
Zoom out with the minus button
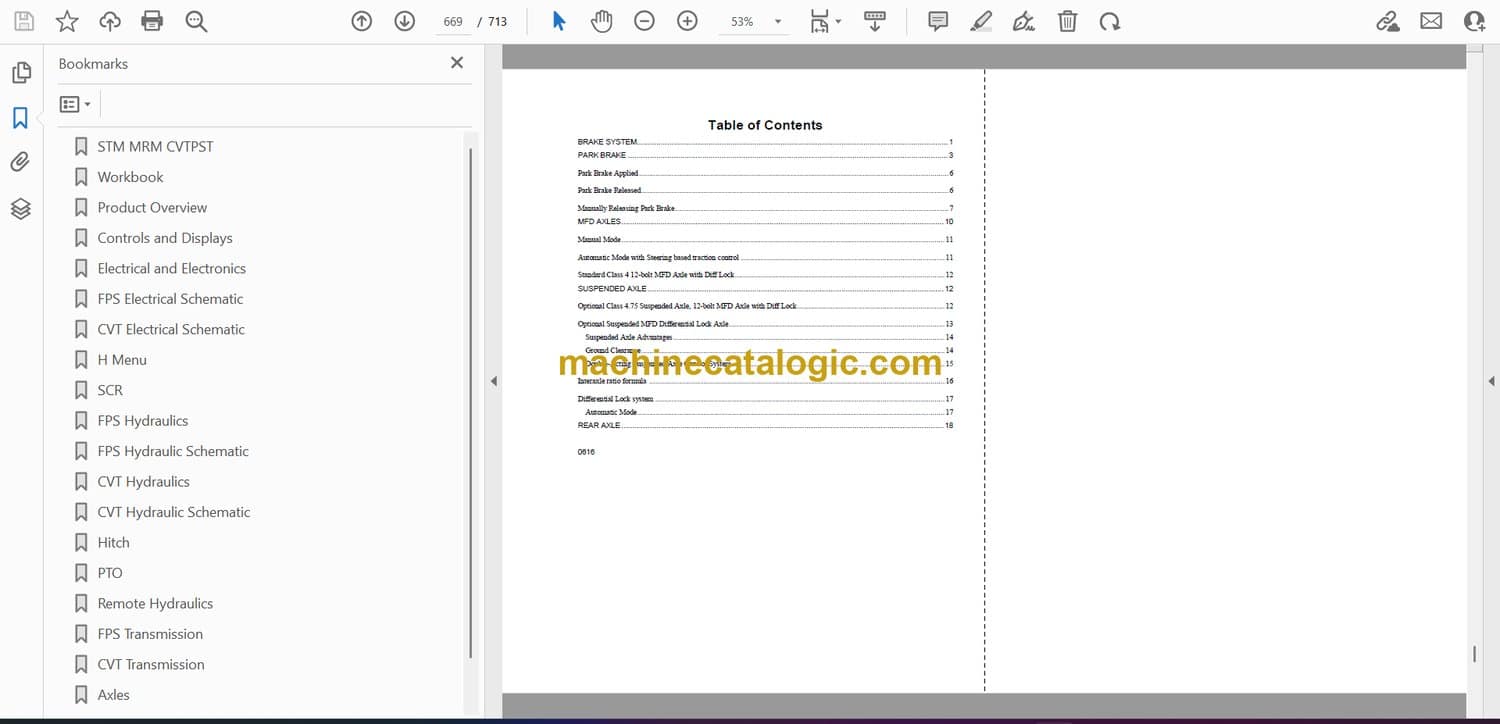[645, 21]
